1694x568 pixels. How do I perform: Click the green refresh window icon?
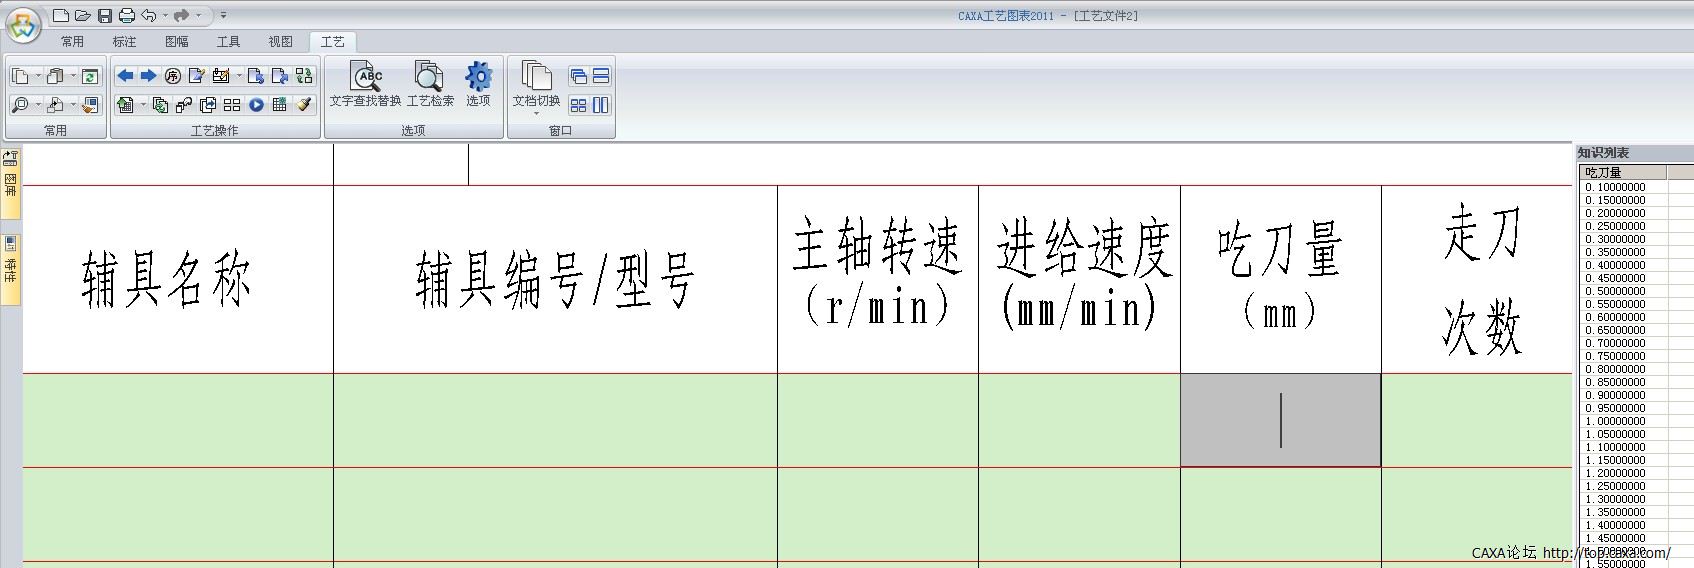(90, 76)
